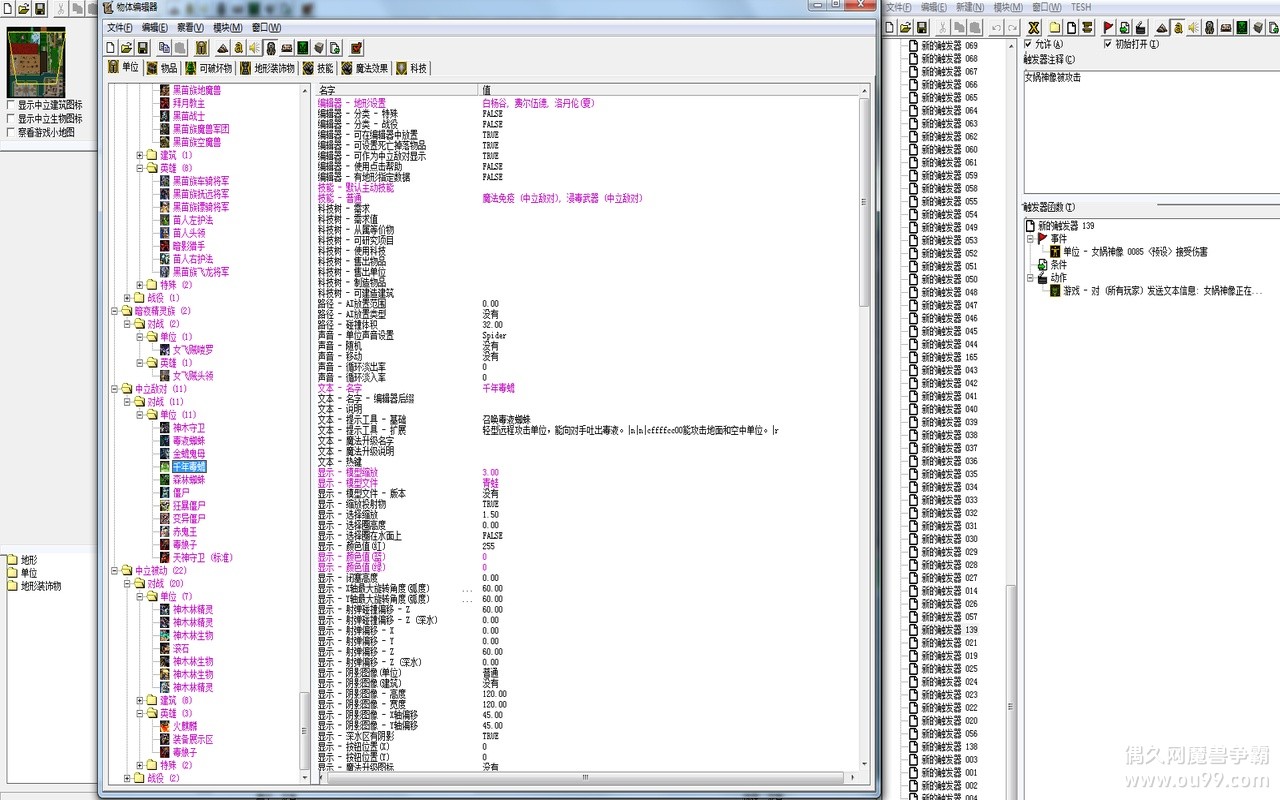Click Terrain Editor mountain icon in Trigger Editor toolbar

tap(1161, 27)
